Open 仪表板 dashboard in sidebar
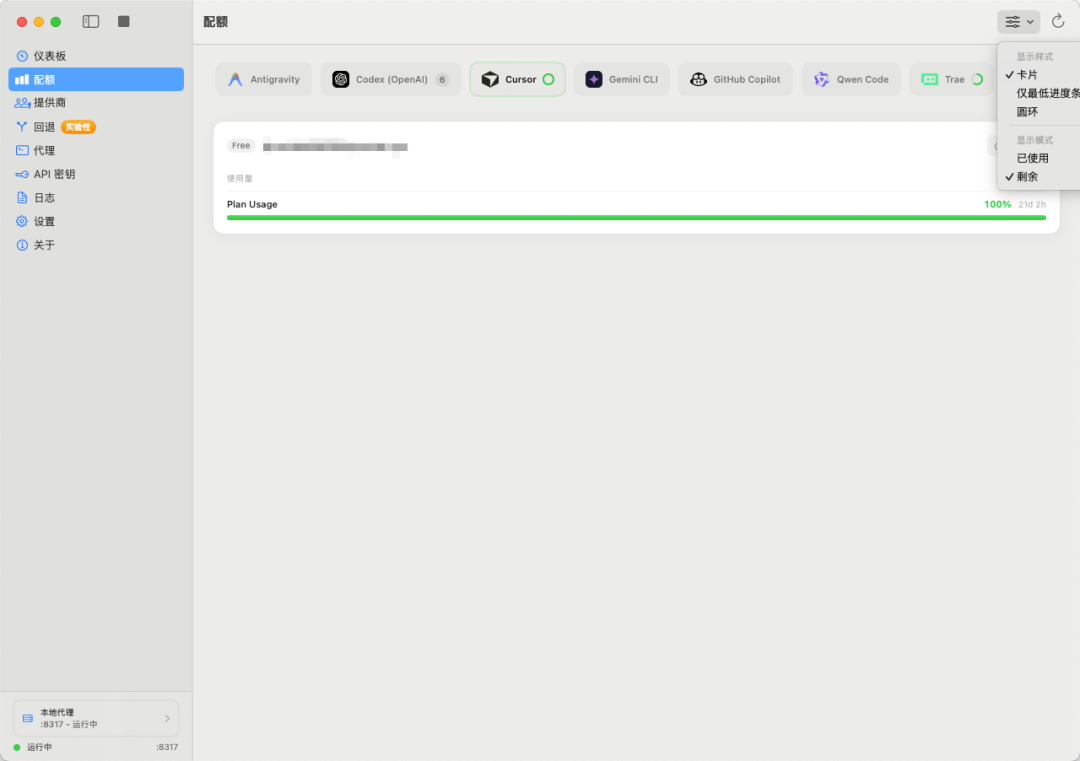Viewport: 1080px width, 761px height. 50,56
